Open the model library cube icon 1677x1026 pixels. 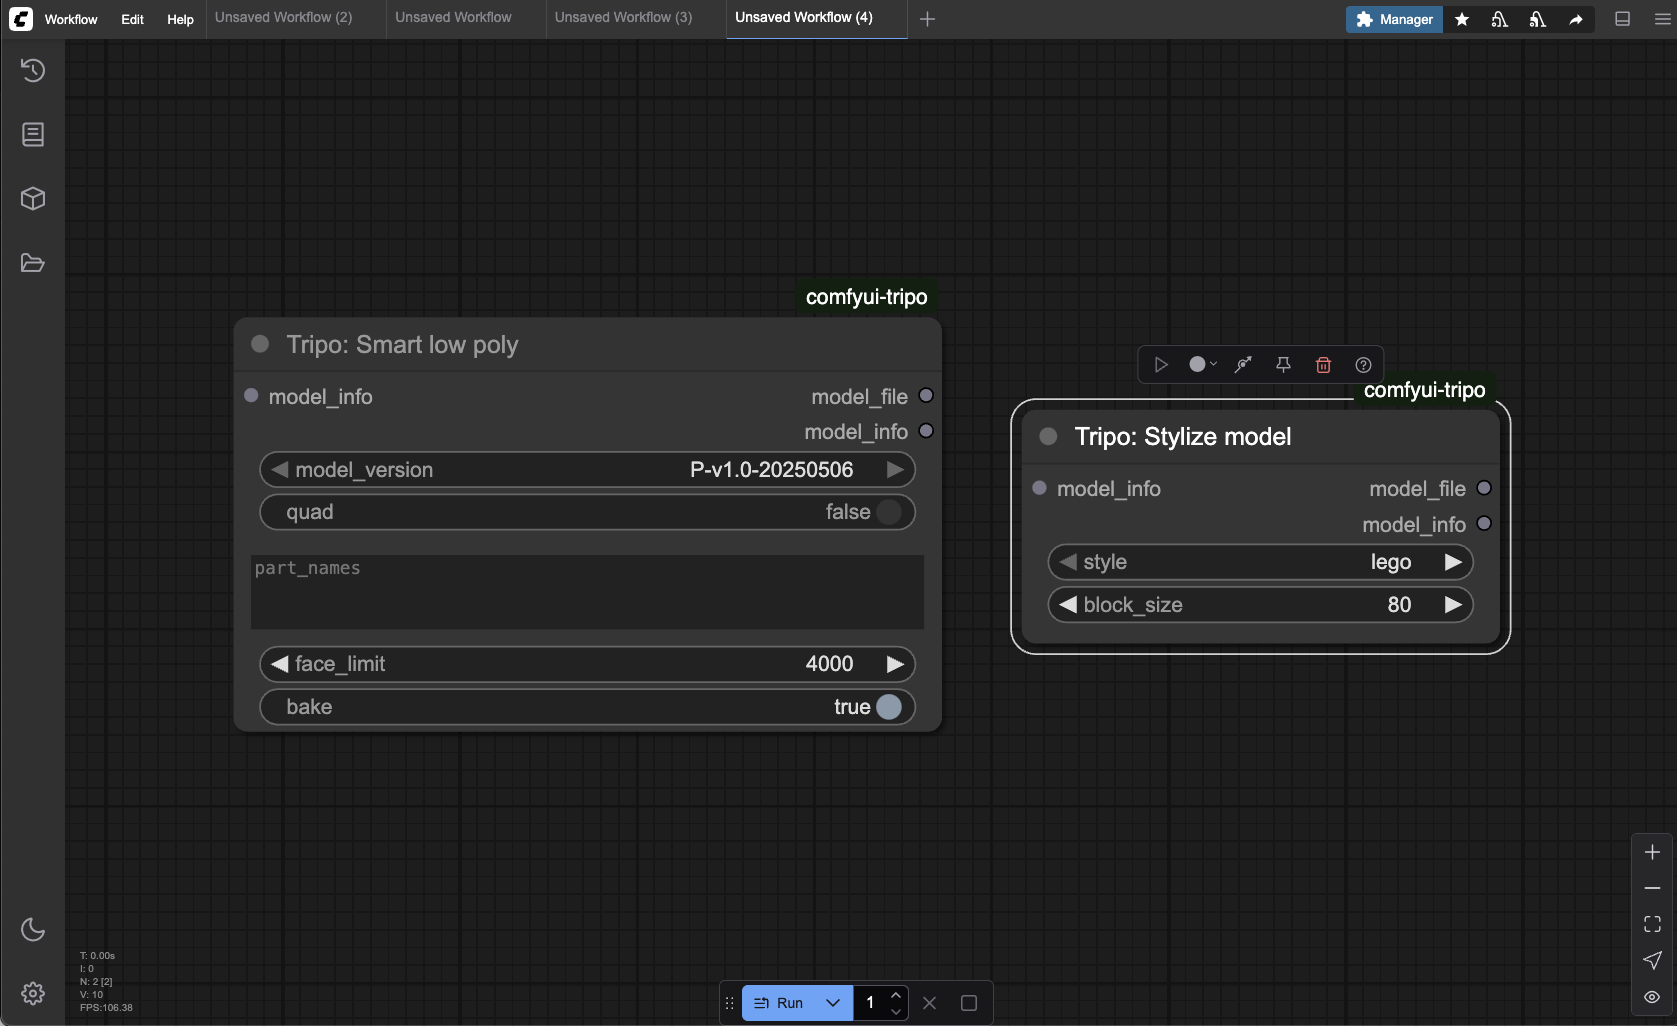[x=33, y=199]
